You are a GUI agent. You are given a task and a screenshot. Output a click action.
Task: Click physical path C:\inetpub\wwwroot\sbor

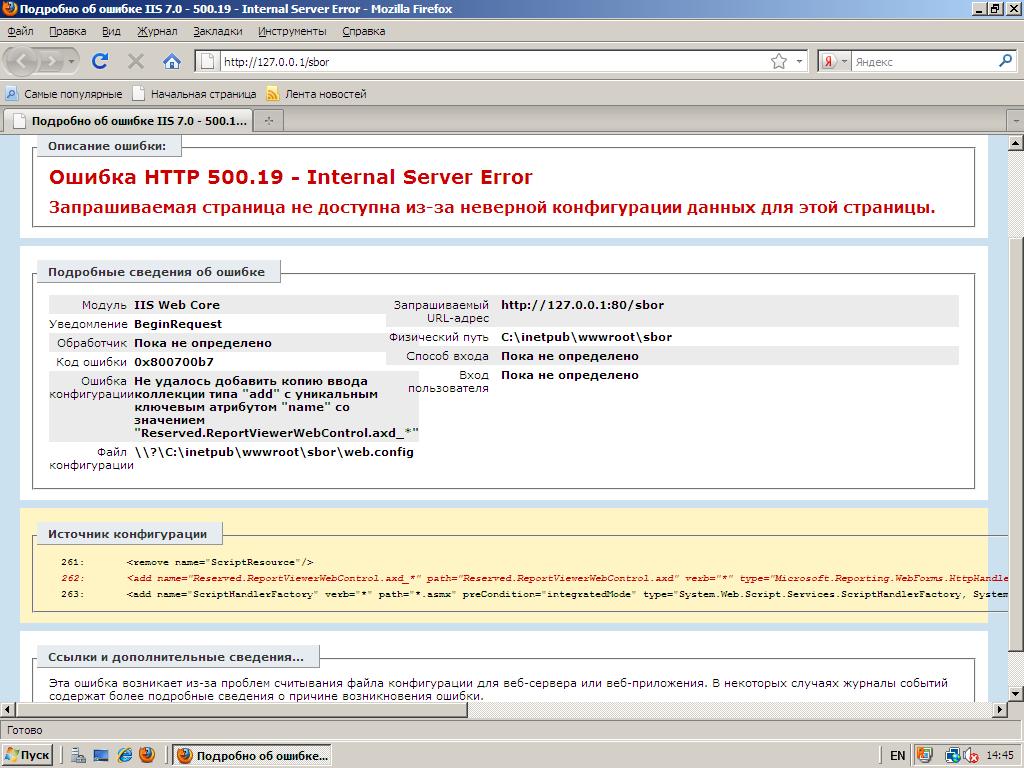tap(586, 337)
